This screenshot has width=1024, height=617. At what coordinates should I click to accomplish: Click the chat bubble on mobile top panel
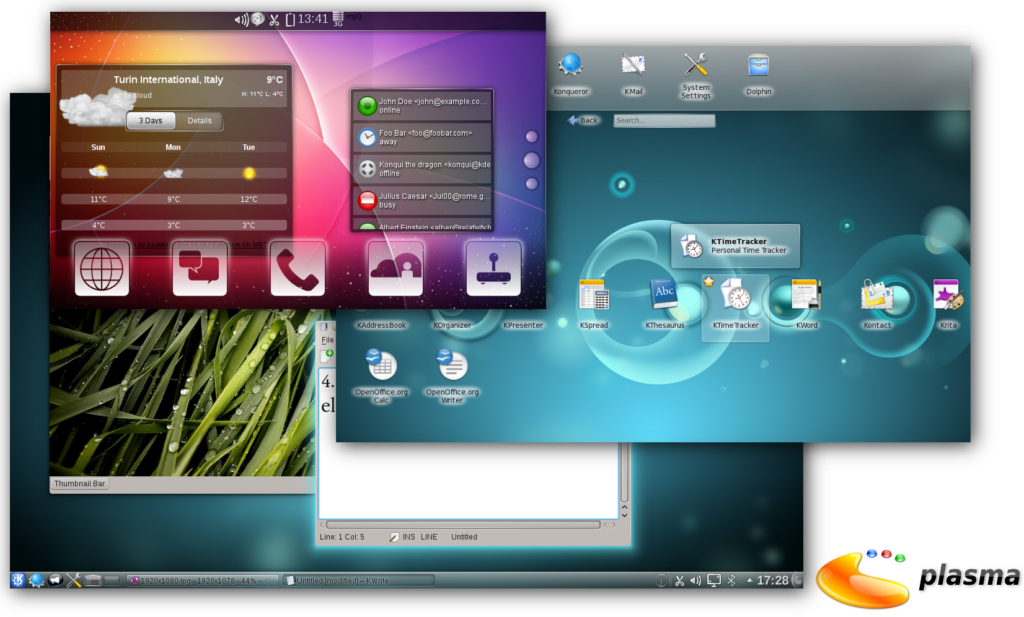point(258,19)
